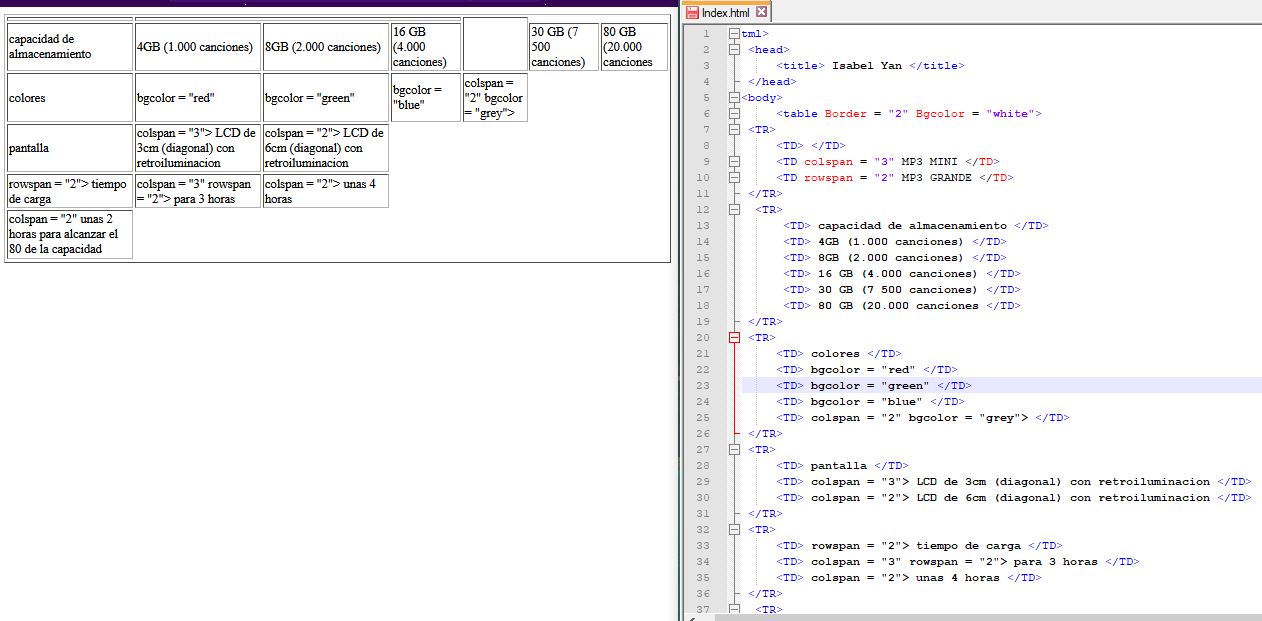
Task: Click the "white" Bgcolor value in table tag
Action: click(1010, 113)
